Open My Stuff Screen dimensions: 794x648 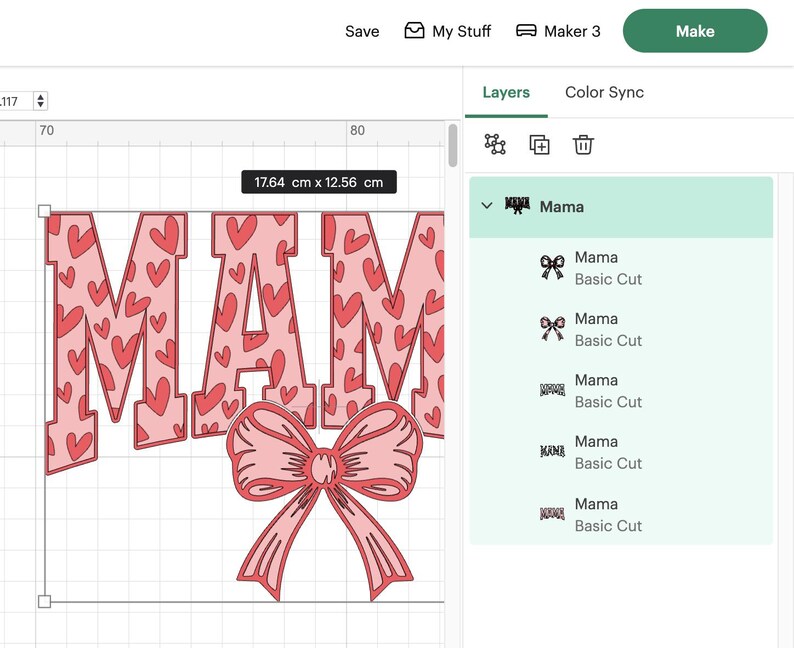448,31
